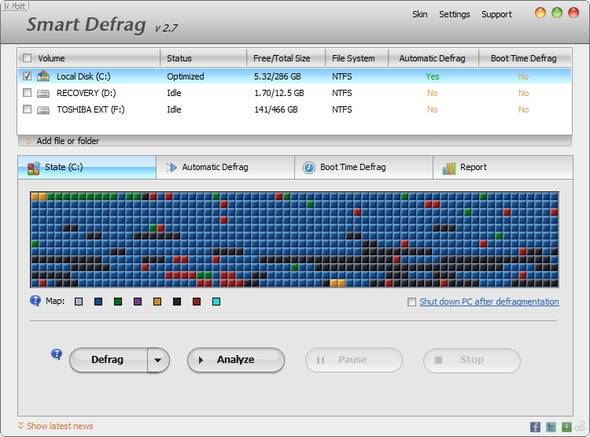Click the 1.70/12.5 GB size cell

click(279, 93)
